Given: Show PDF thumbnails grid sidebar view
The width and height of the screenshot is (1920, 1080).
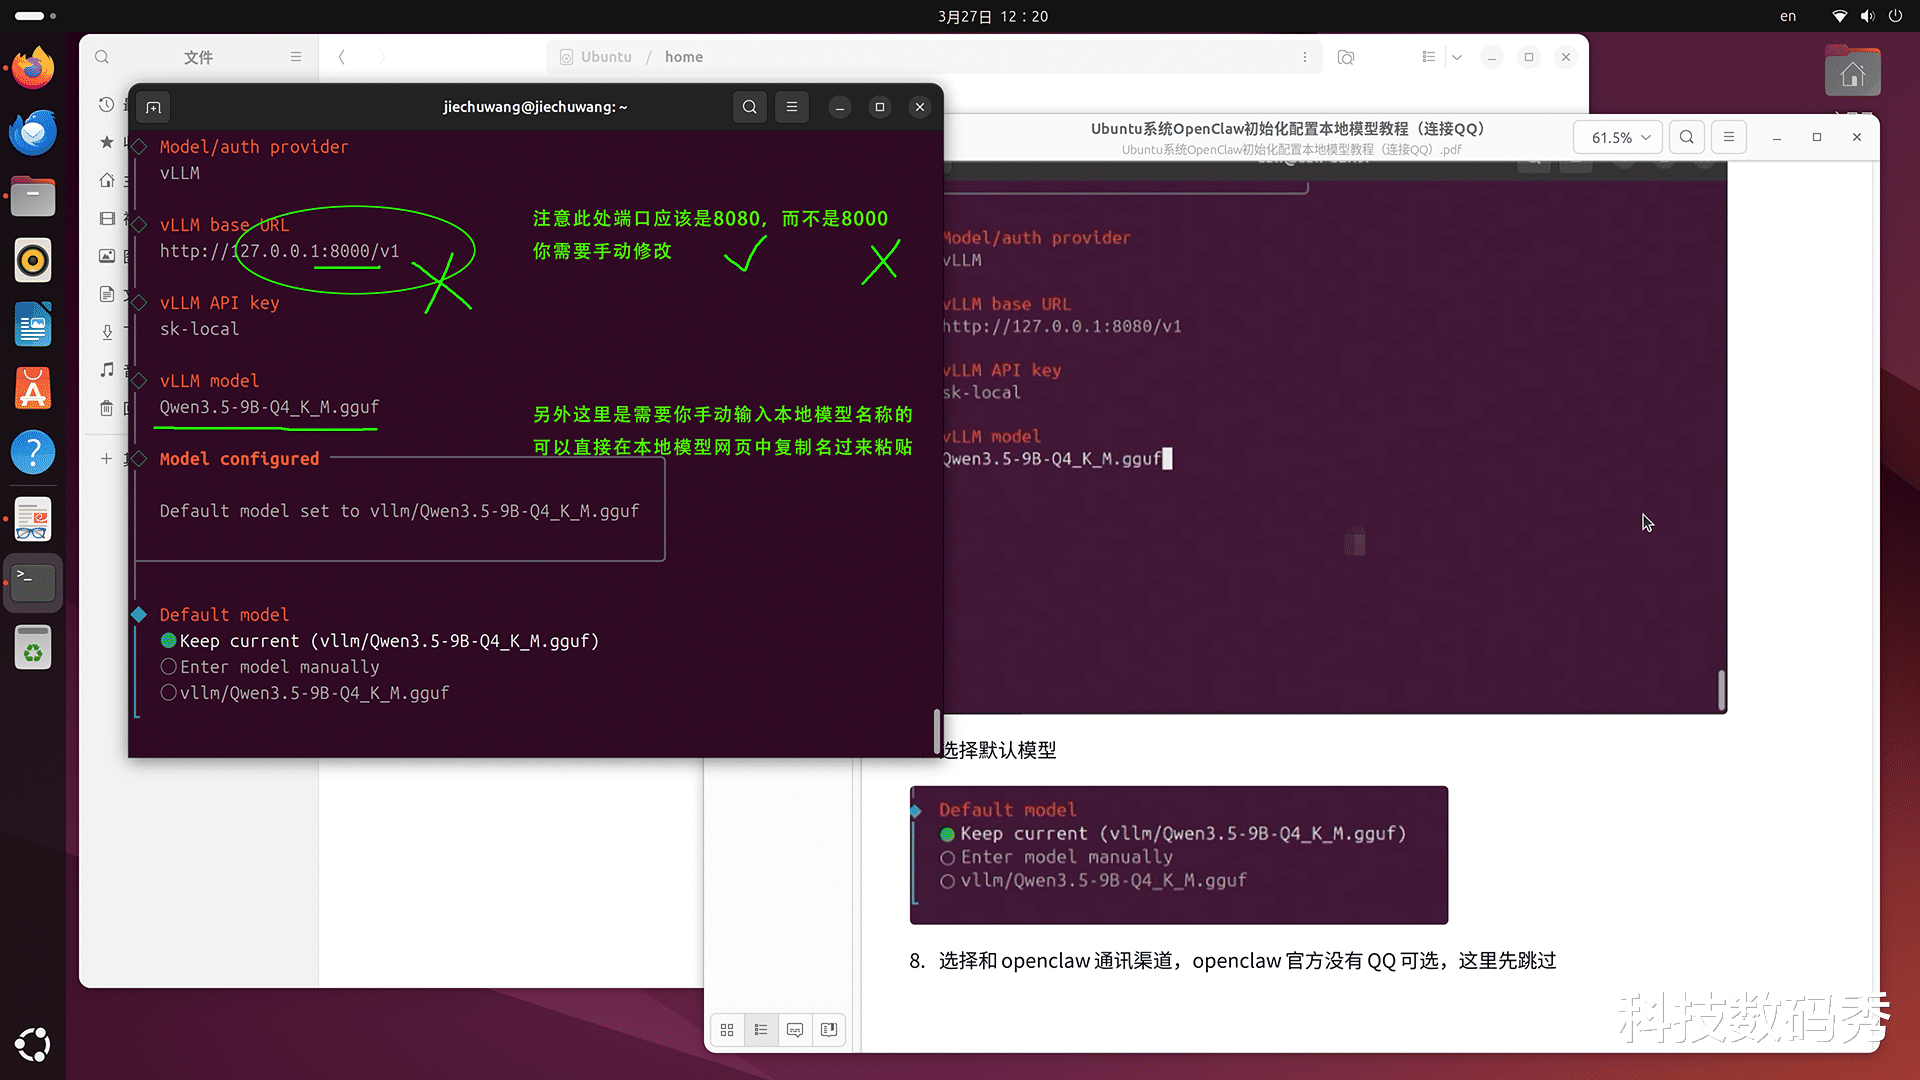Looking at the screenshot, I should click(x=727, y=1030).
